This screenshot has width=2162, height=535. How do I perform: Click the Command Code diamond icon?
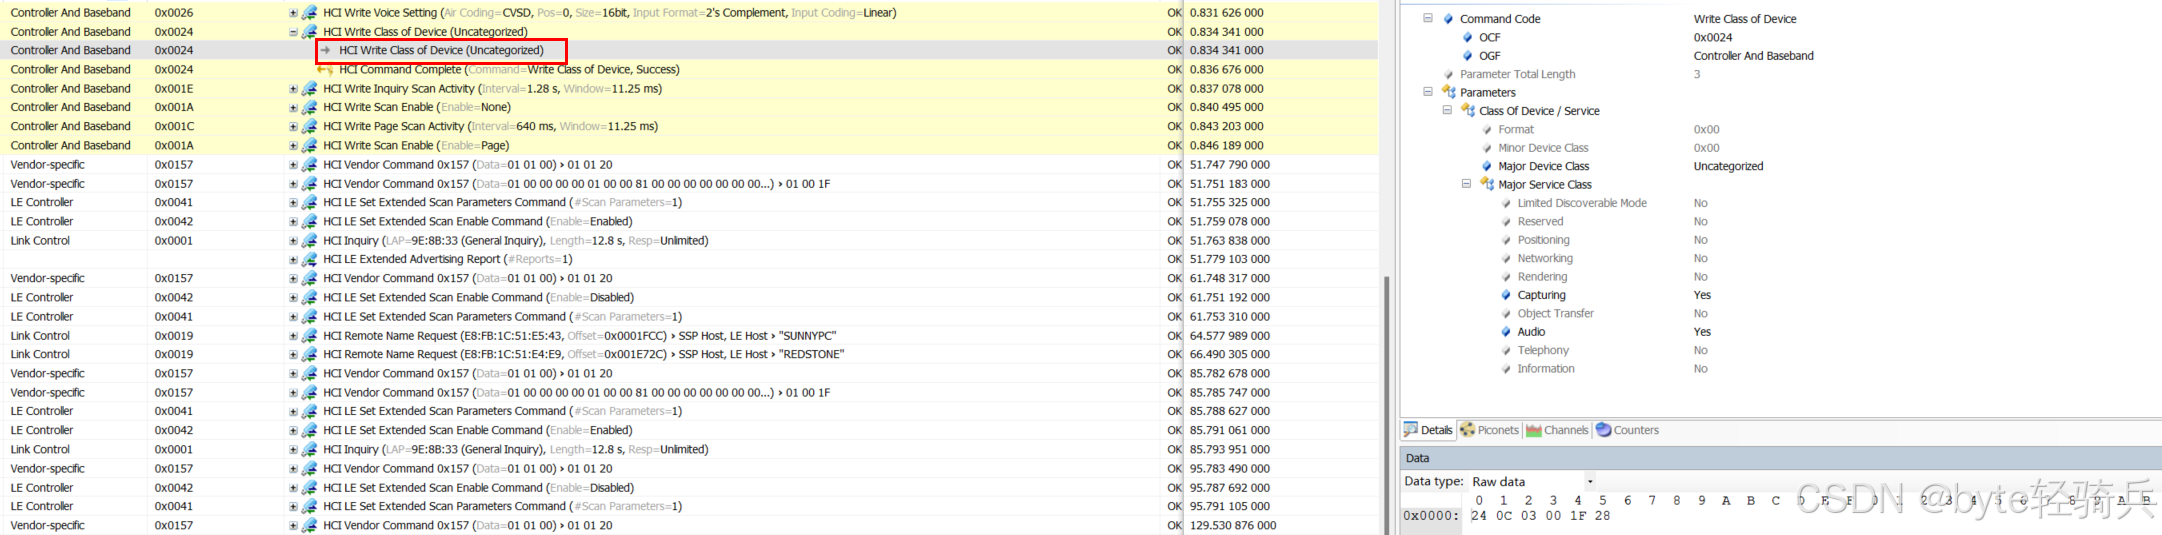pos(1448,19)
